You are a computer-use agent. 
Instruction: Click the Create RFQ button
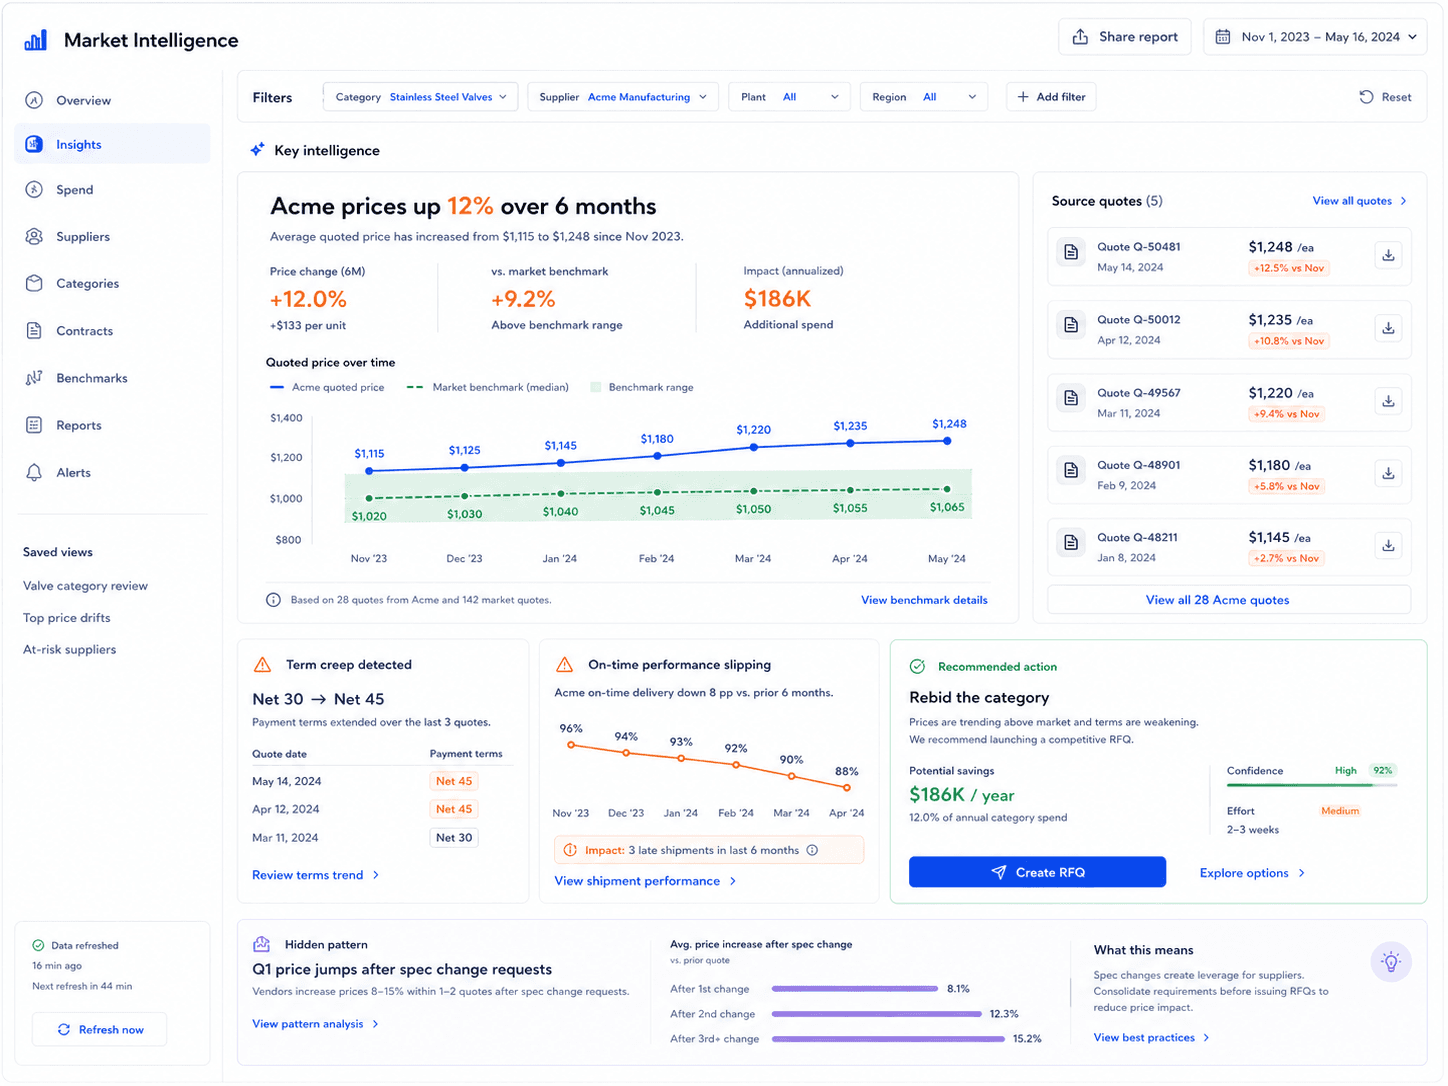click(1037, 872)
